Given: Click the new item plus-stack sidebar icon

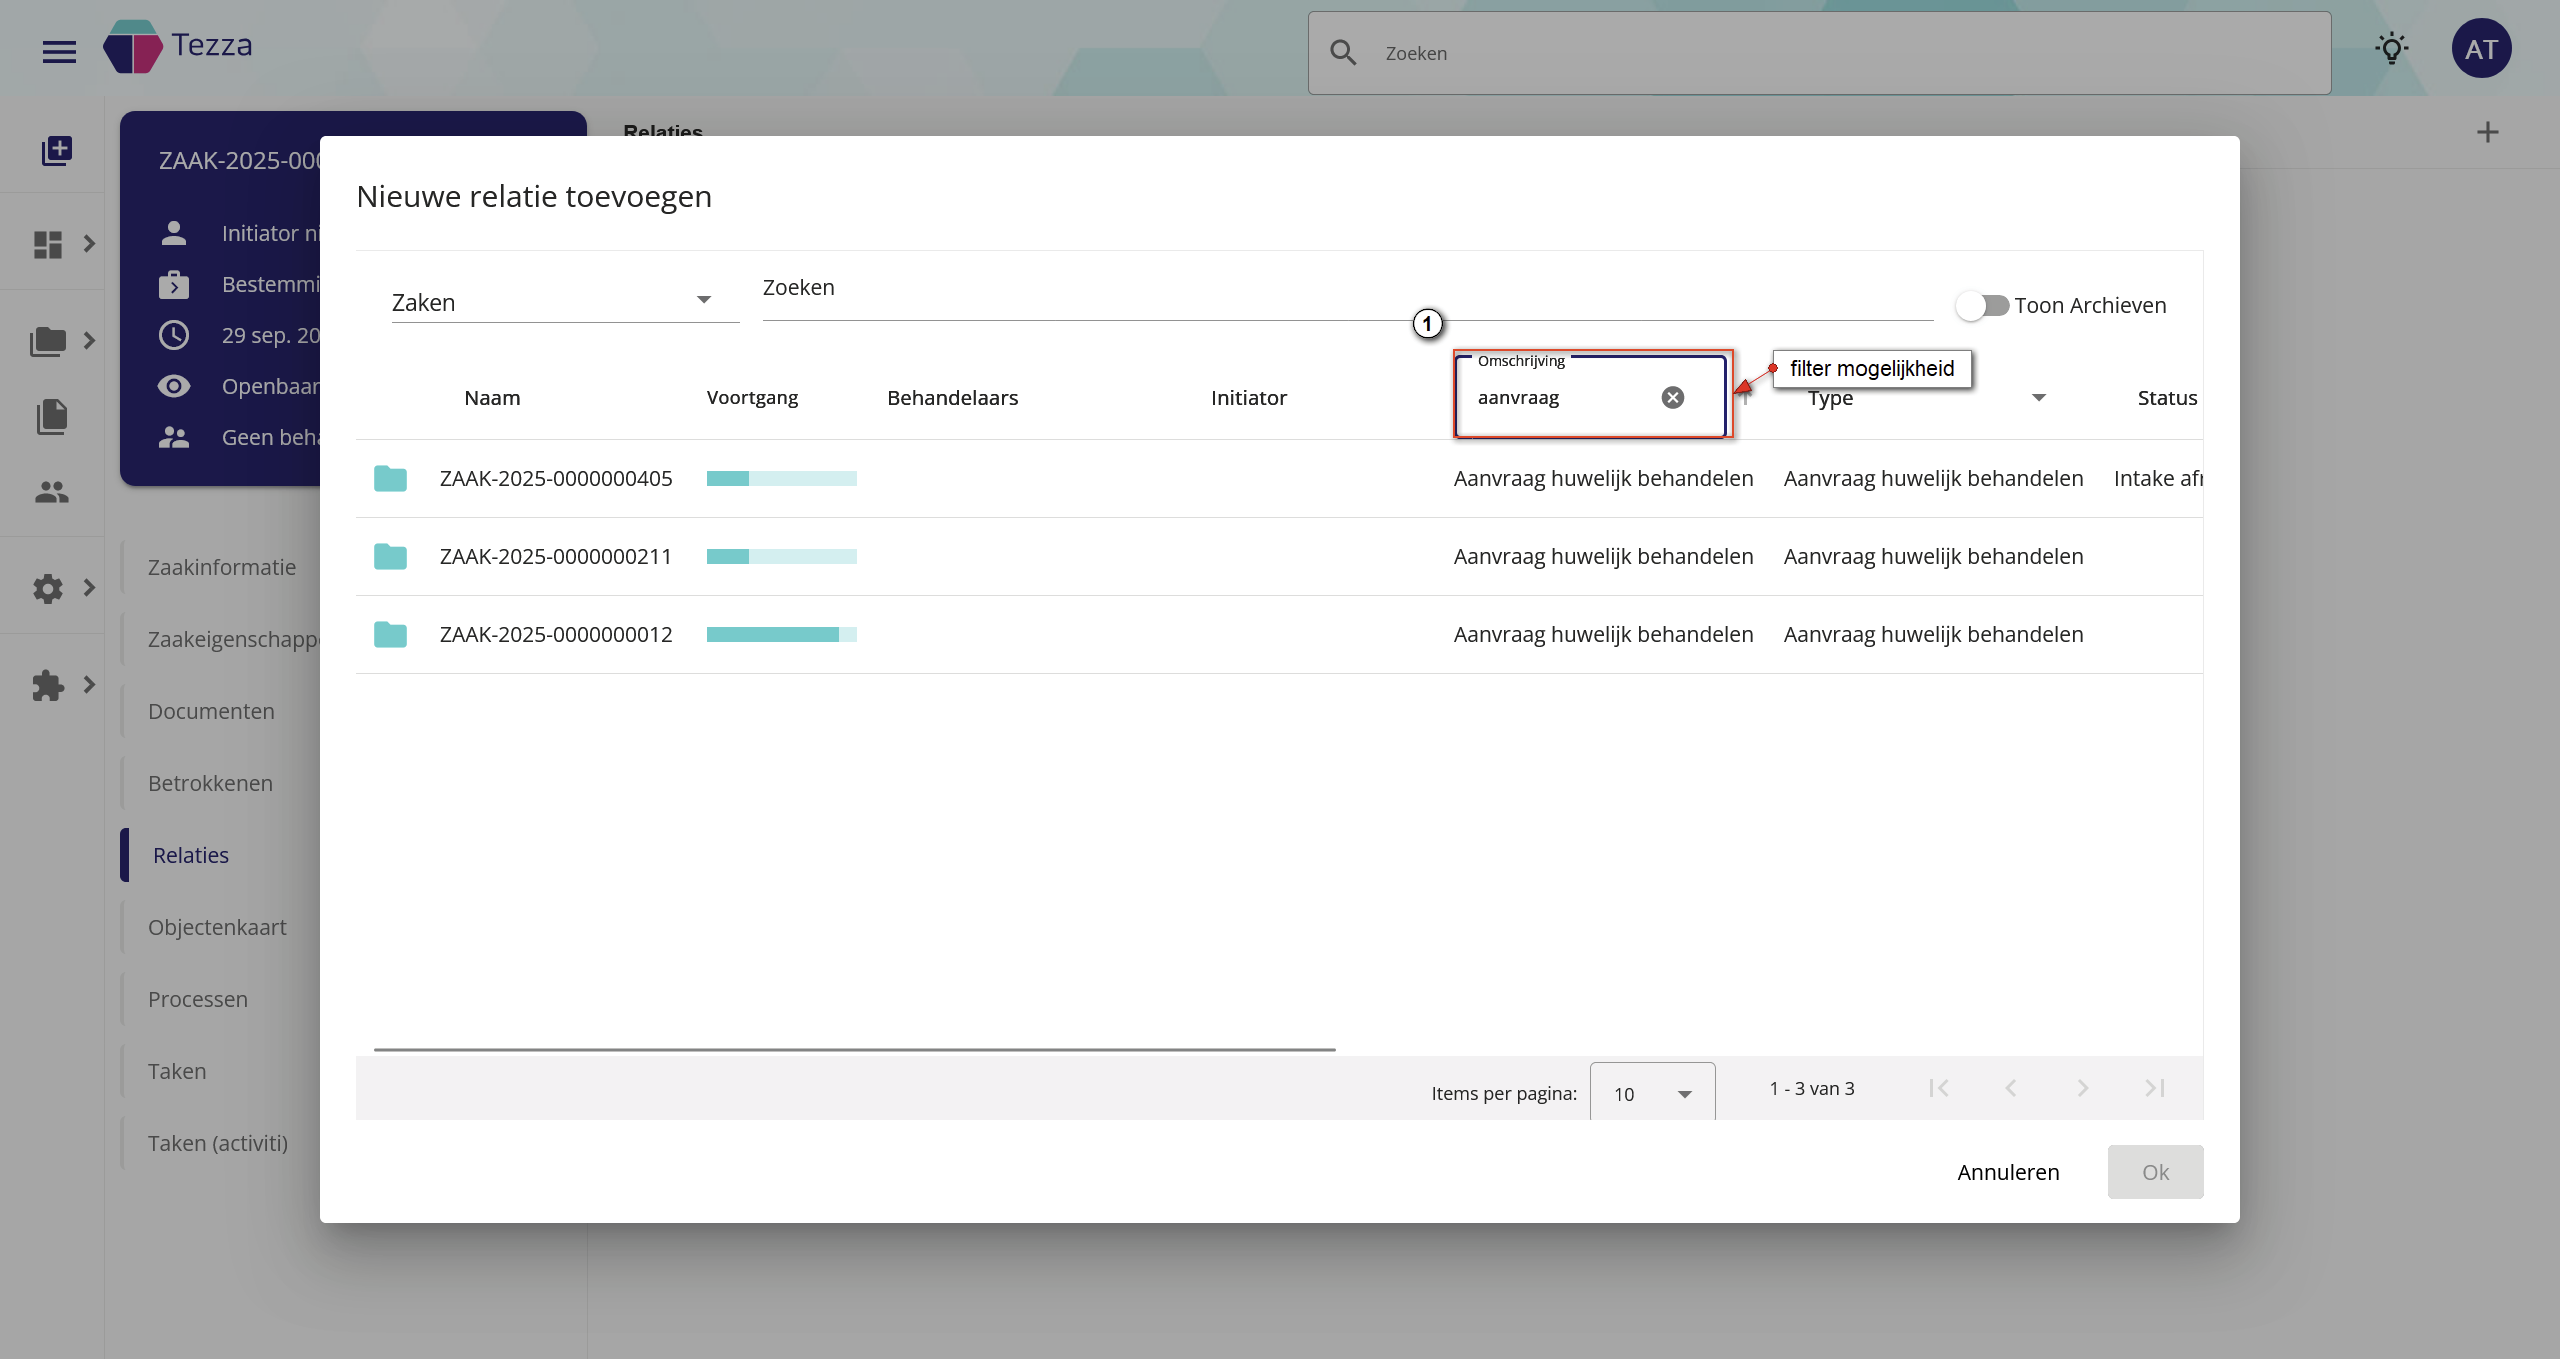Looking at the screenshot, I should click(x=56, y=151).
